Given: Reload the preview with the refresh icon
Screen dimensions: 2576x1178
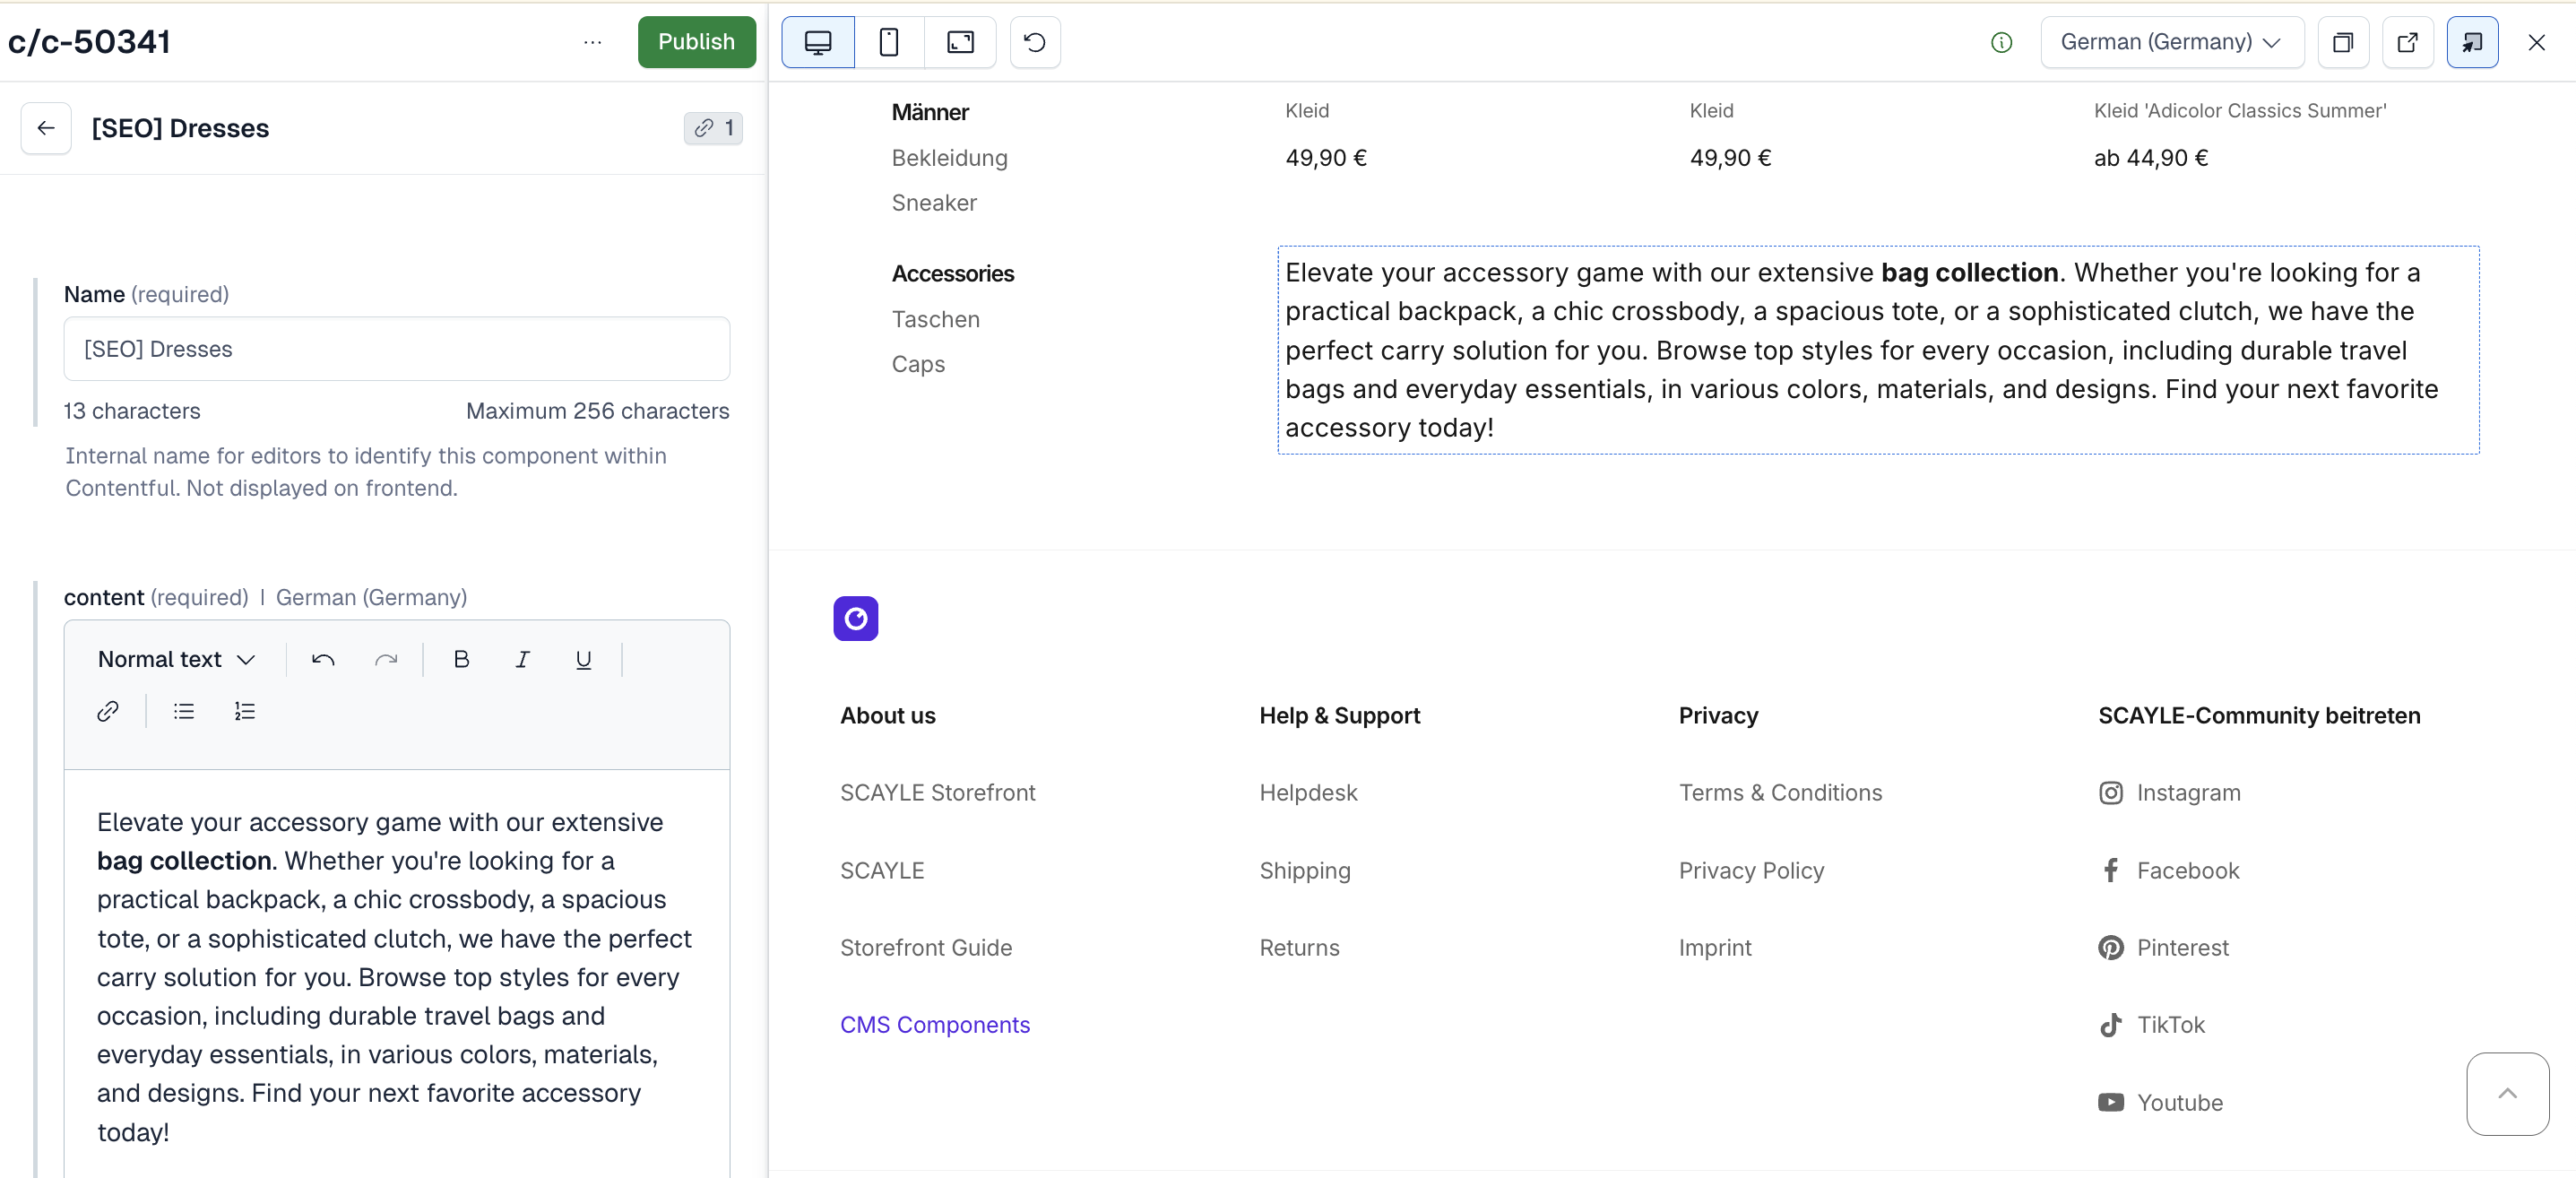Looking at the screenshot, I should click(x=1034, y=42).
